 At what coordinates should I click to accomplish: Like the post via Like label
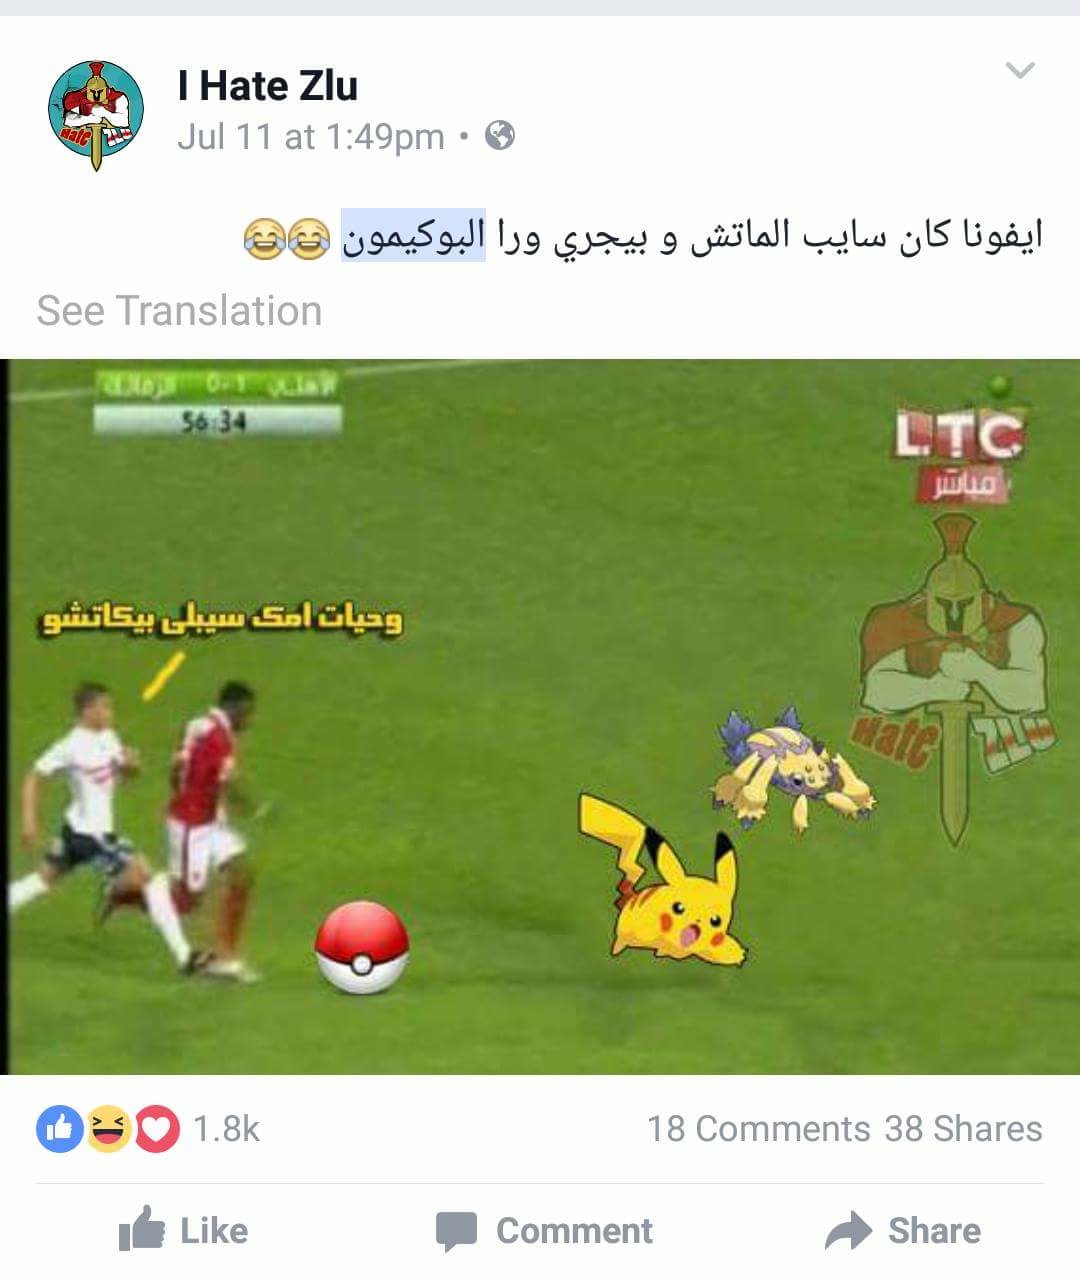214,1231
